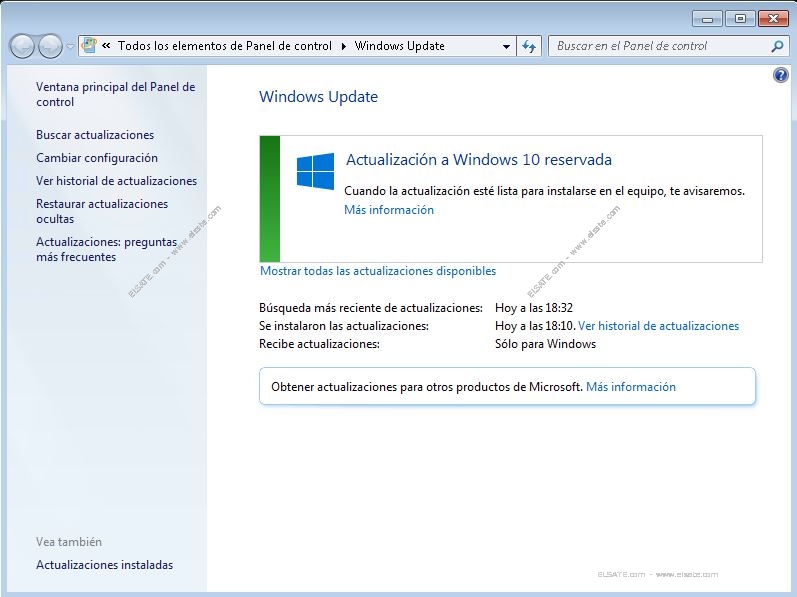Close the Windows Update window
The width and height of the screenshot is (797, 597).
point(773,19)
